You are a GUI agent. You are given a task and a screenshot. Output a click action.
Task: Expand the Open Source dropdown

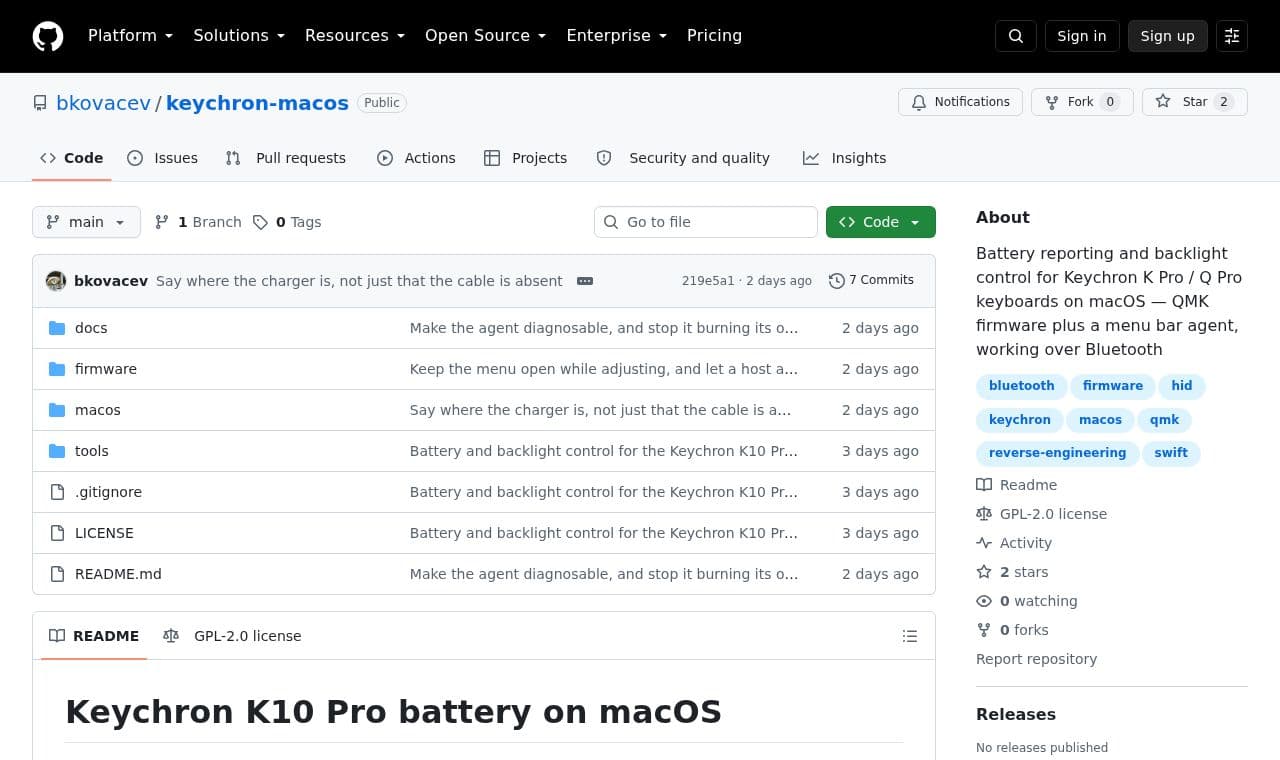click(x=486, y=36)
